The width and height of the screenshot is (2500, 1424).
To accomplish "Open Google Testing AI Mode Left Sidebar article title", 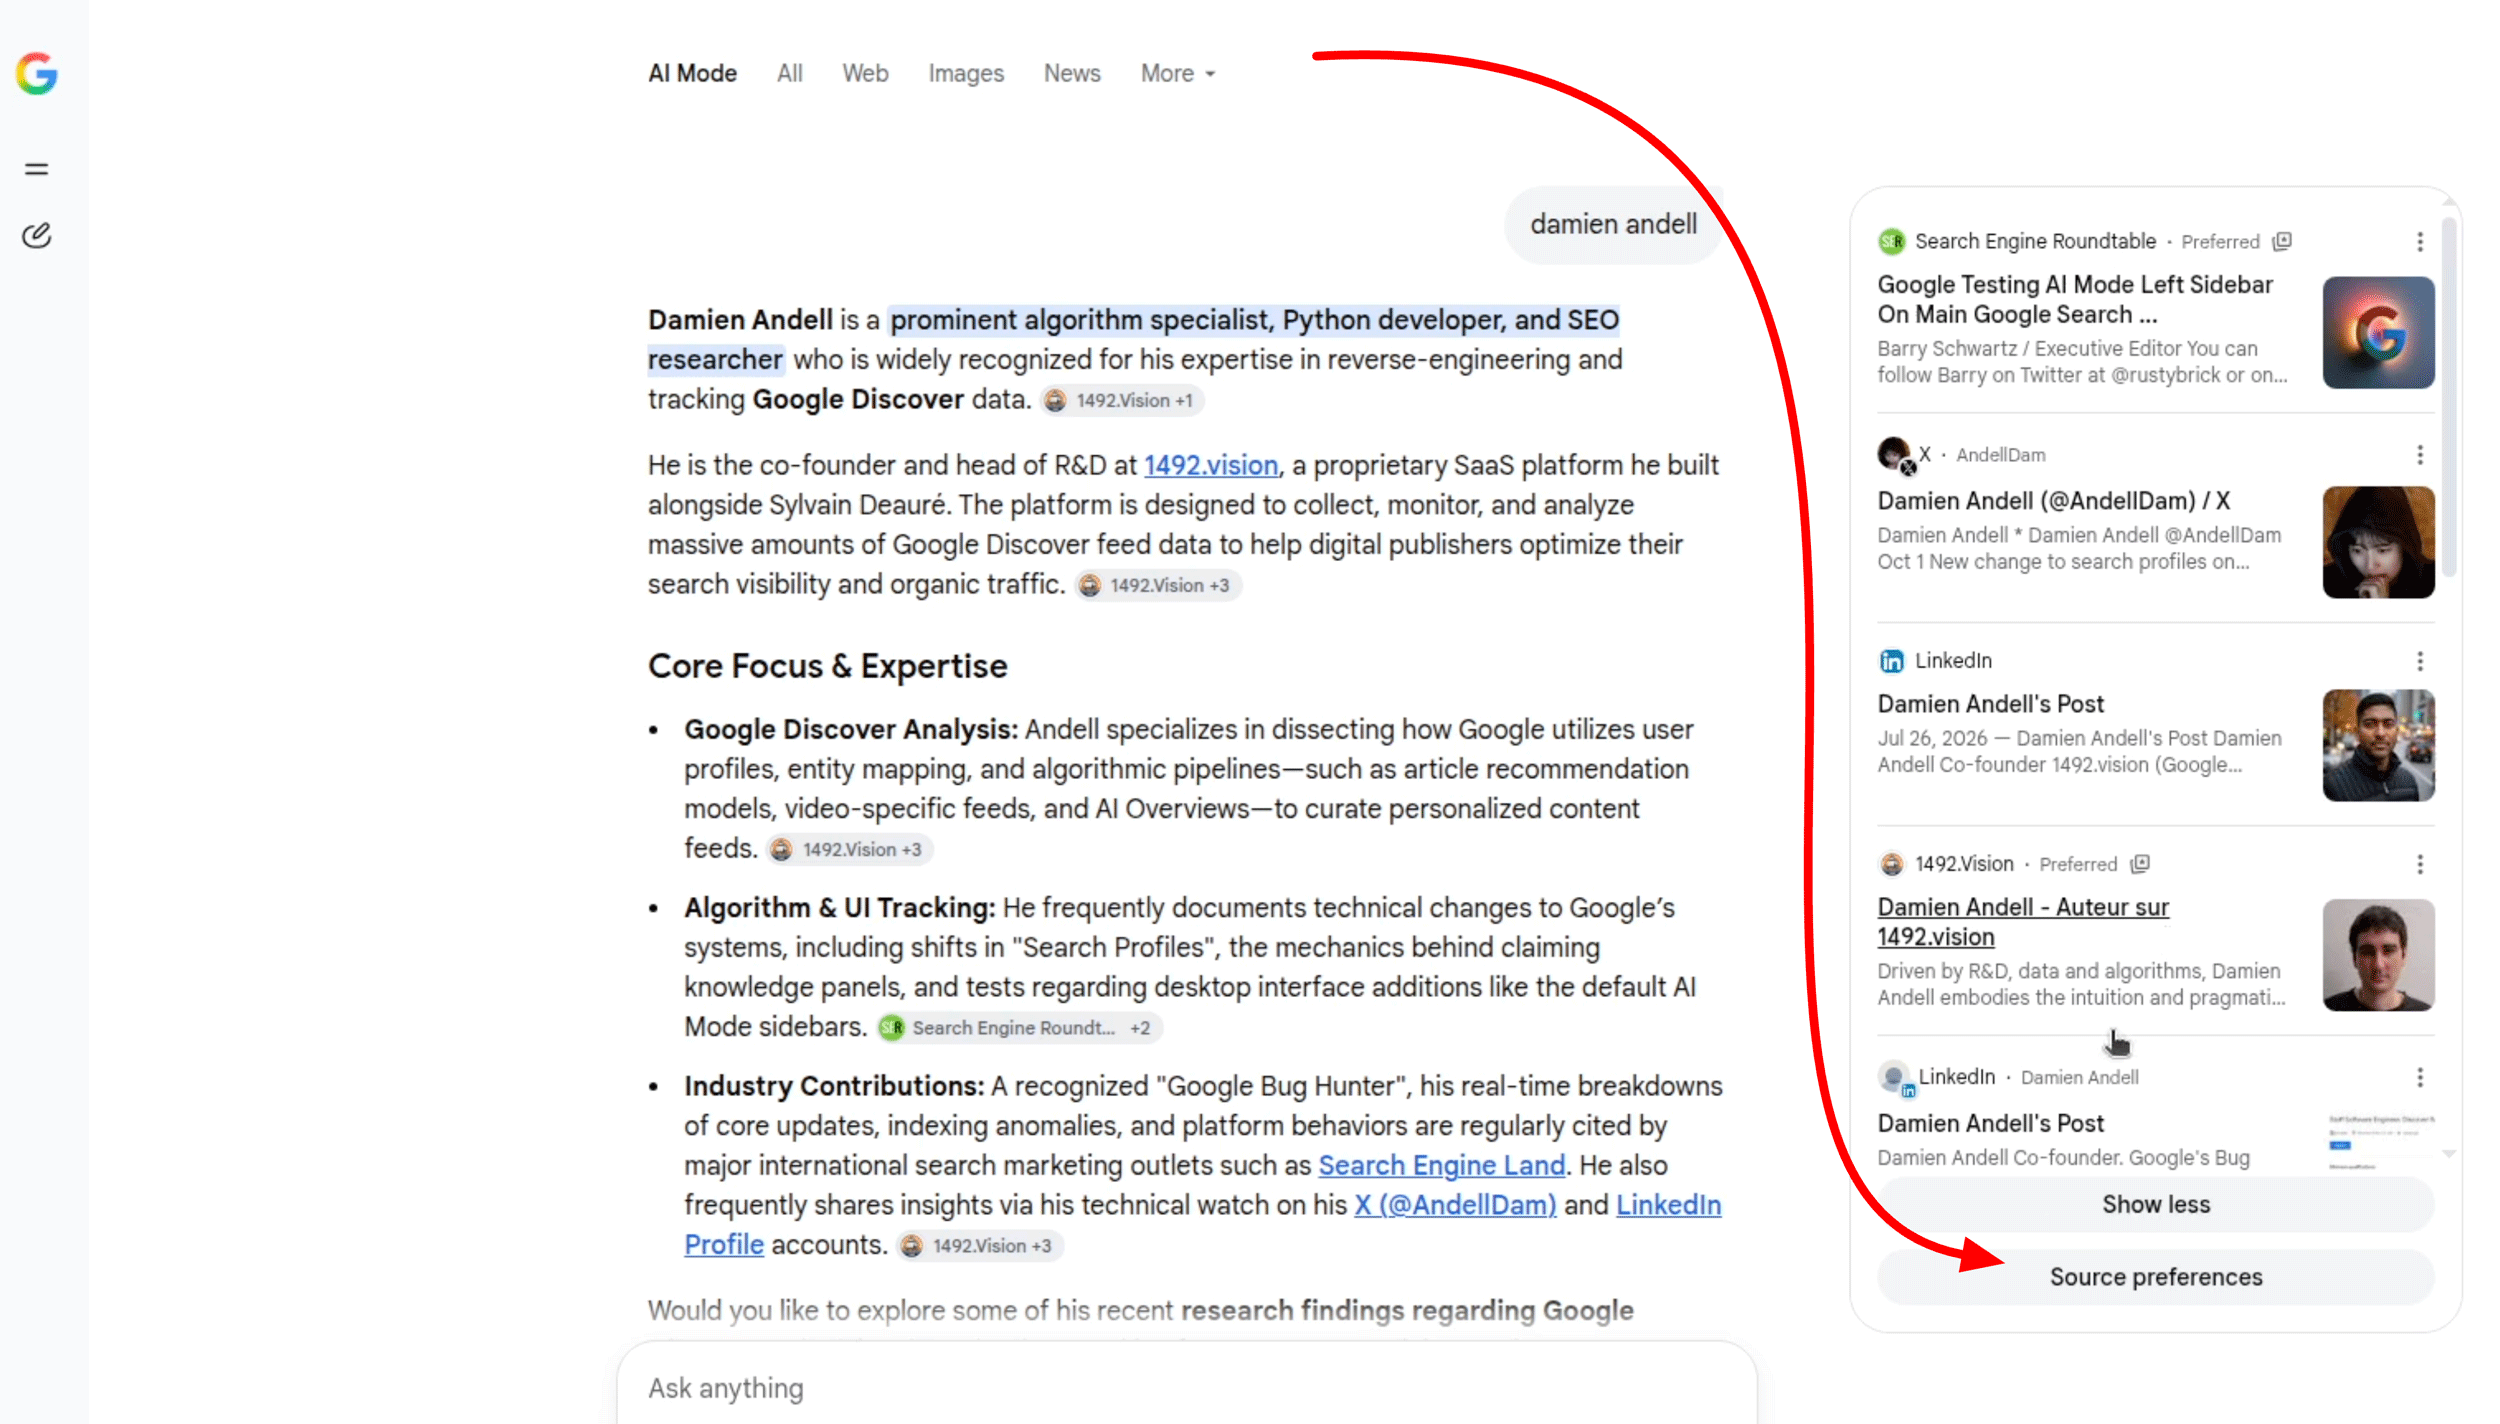I will pos(2075,299).
